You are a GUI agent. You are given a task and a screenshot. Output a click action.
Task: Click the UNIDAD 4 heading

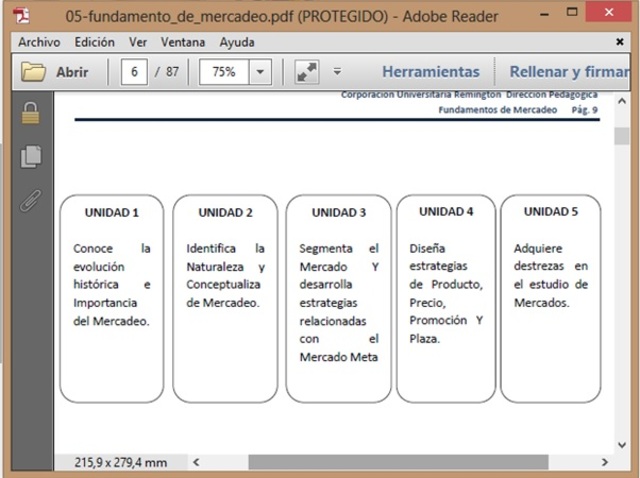coord(446,211)
